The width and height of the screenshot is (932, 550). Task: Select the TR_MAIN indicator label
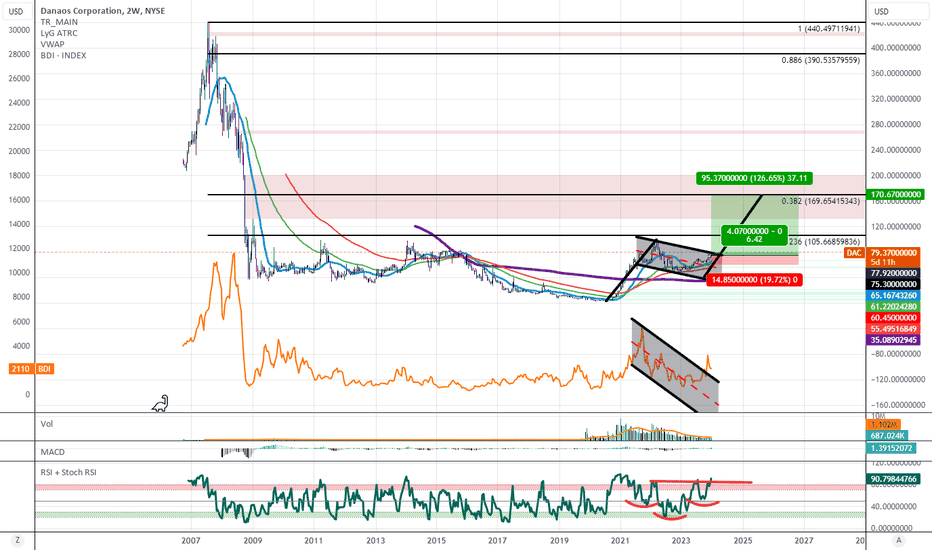coord(59,22)
